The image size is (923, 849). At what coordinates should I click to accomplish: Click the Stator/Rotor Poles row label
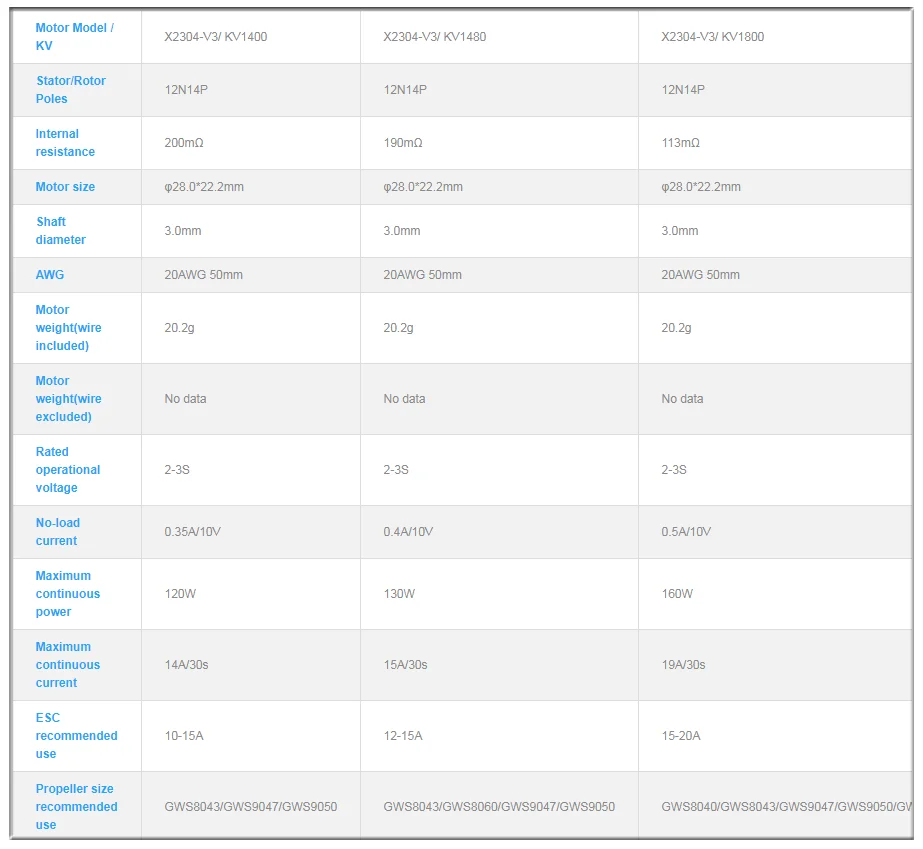(71, 89)
